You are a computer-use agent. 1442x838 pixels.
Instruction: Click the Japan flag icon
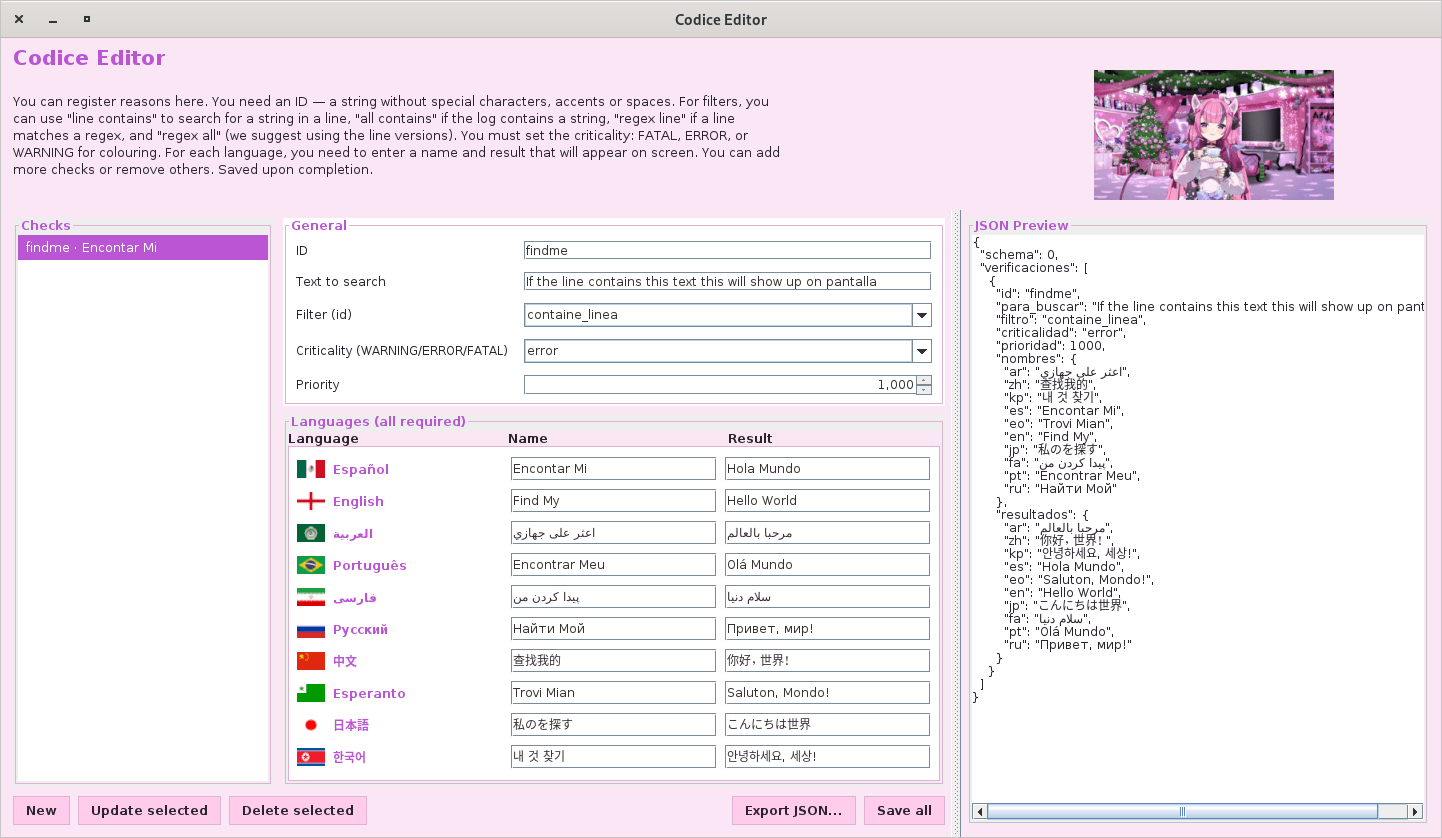click(311, 725)
